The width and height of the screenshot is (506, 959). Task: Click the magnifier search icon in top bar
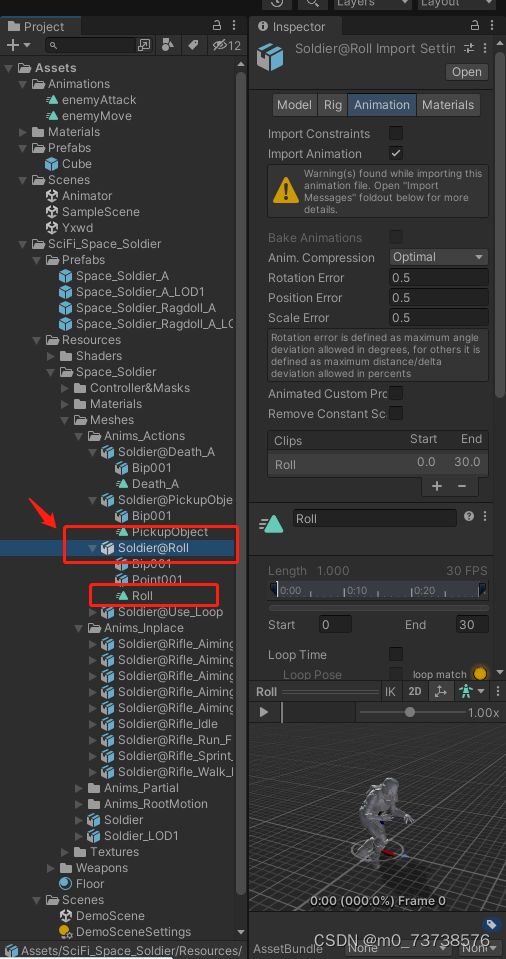click(x=313, y=3)
